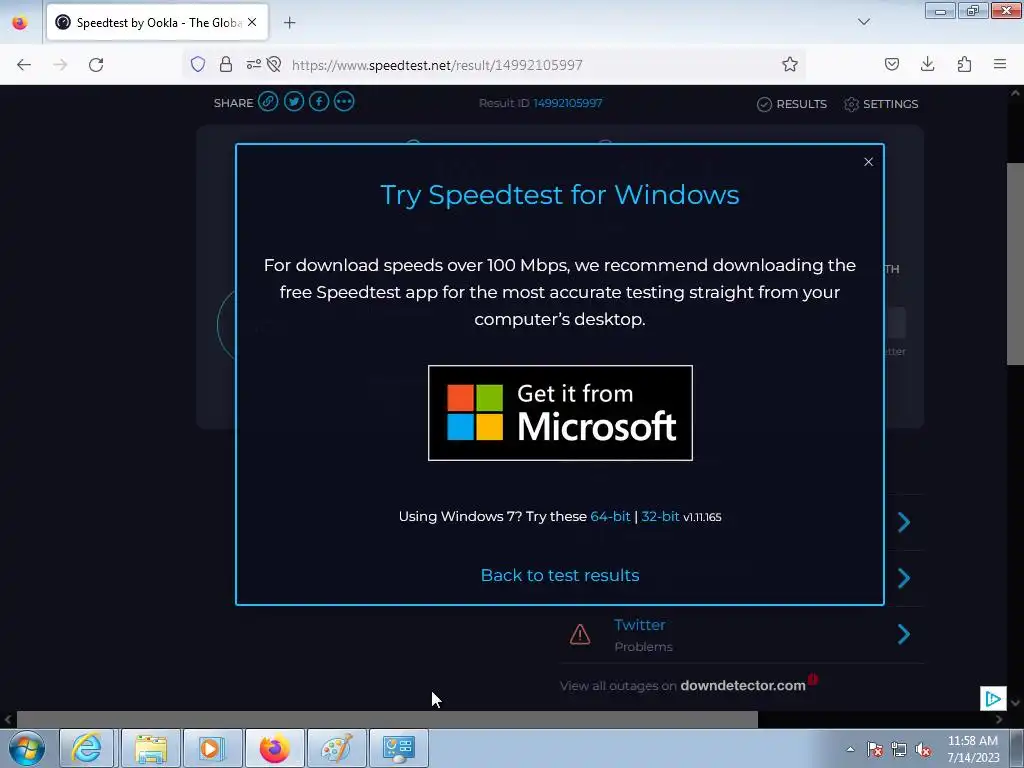The image size is (1024, 768).
Task: Download the 64-bit Windows 7 version
Action: [x=610, y=517]
